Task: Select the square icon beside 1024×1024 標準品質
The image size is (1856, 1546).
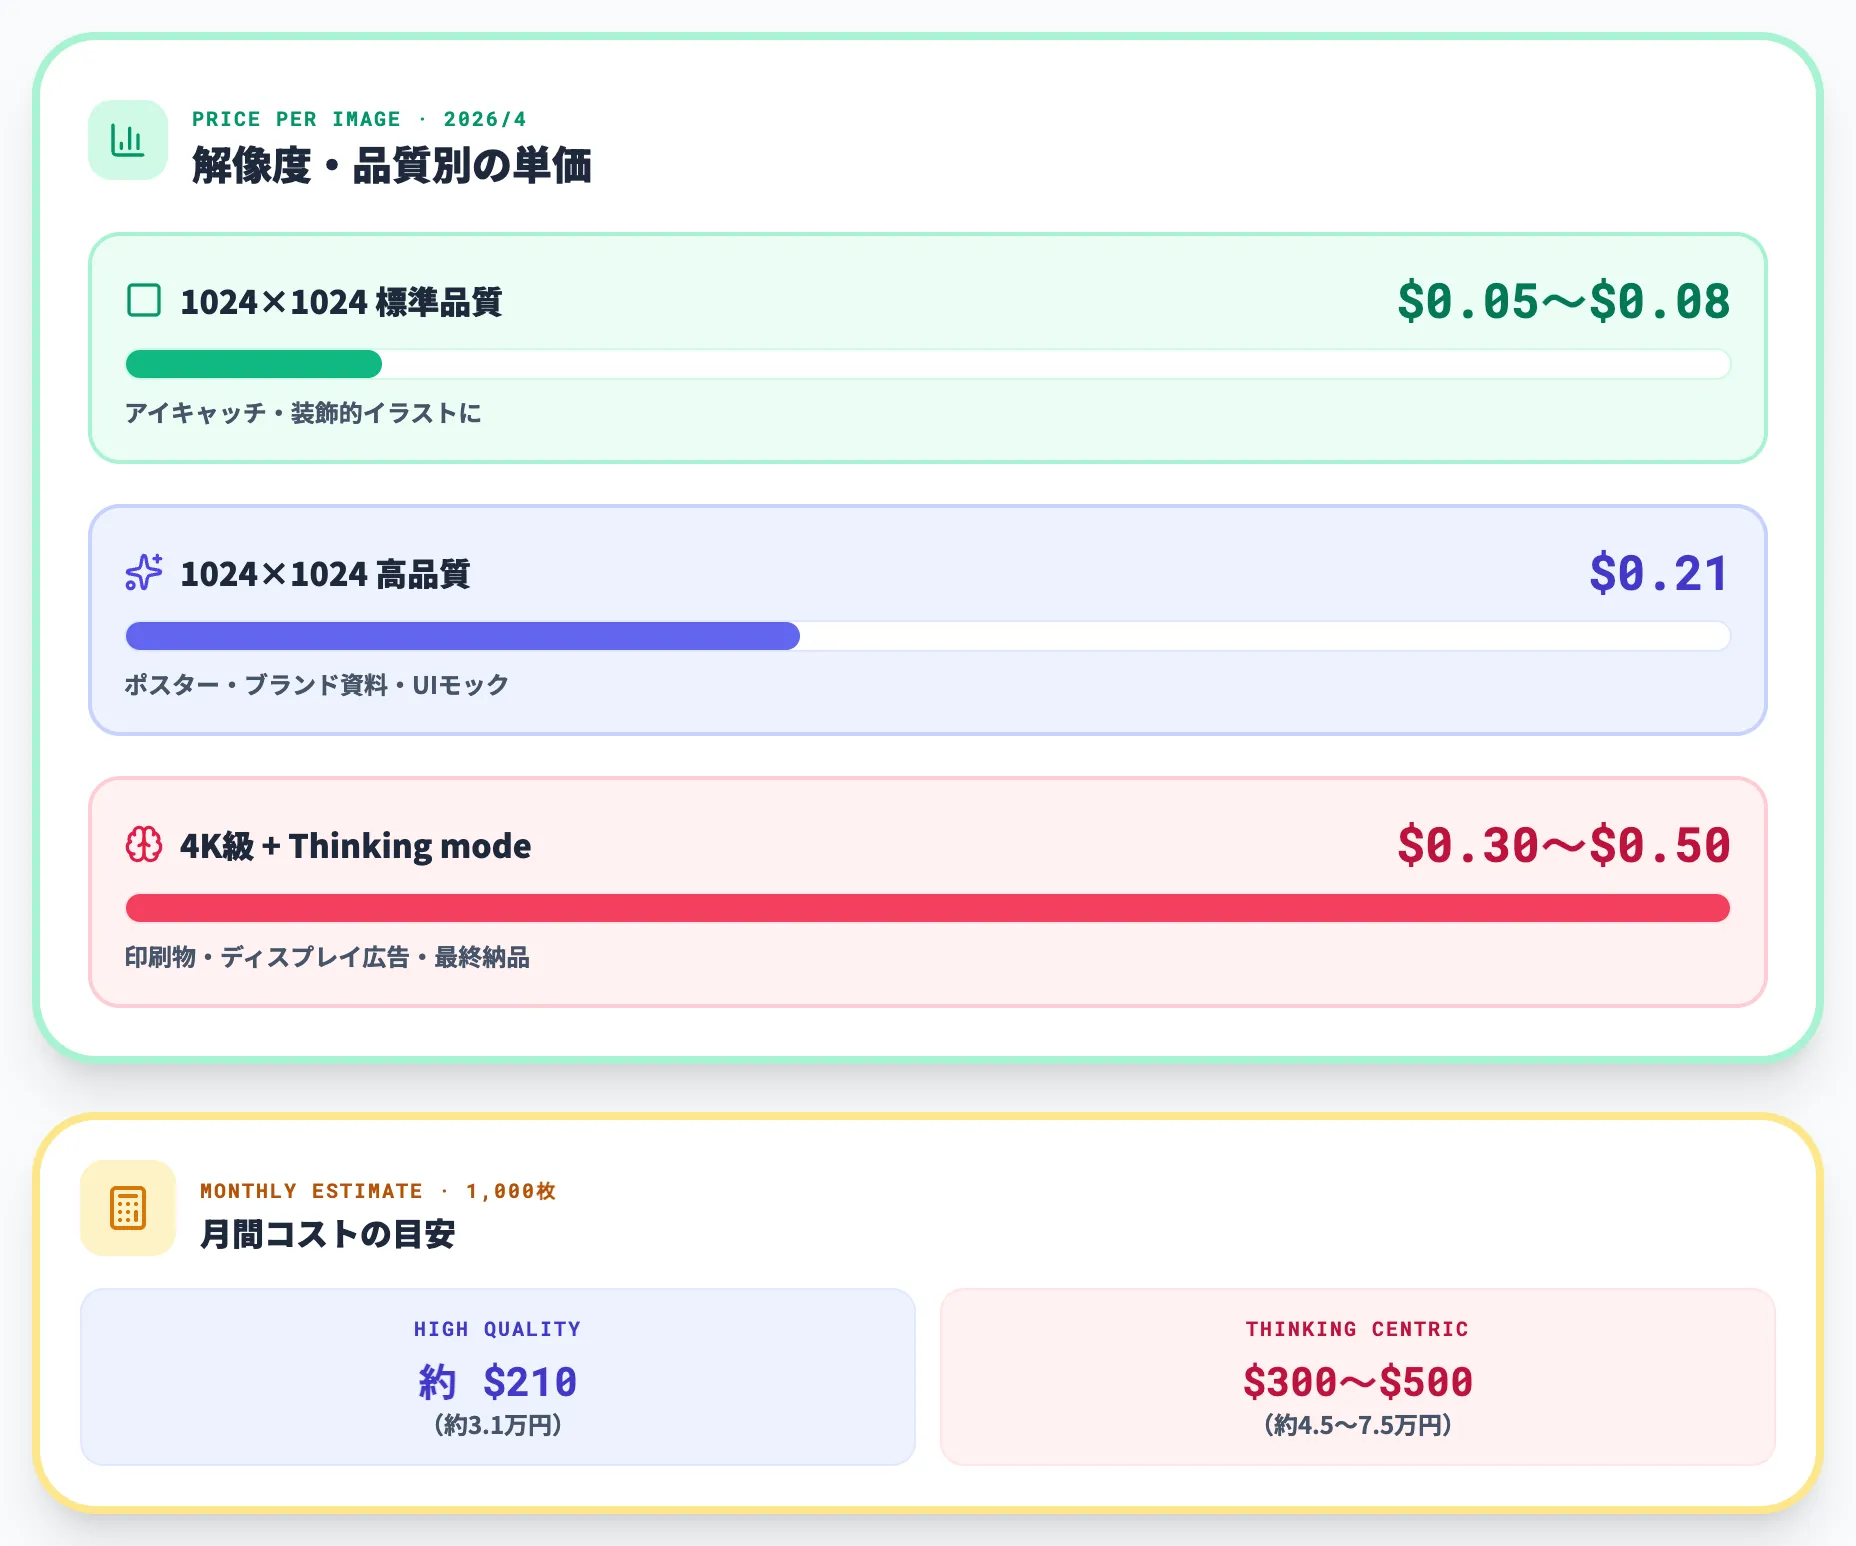Action: [144, 299]
